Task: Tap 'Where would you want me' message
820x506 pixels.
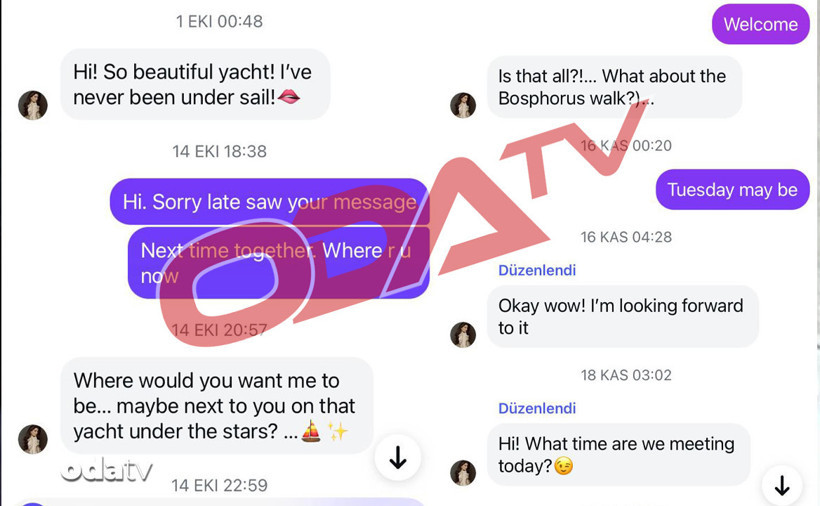Action: coord(217,406)
